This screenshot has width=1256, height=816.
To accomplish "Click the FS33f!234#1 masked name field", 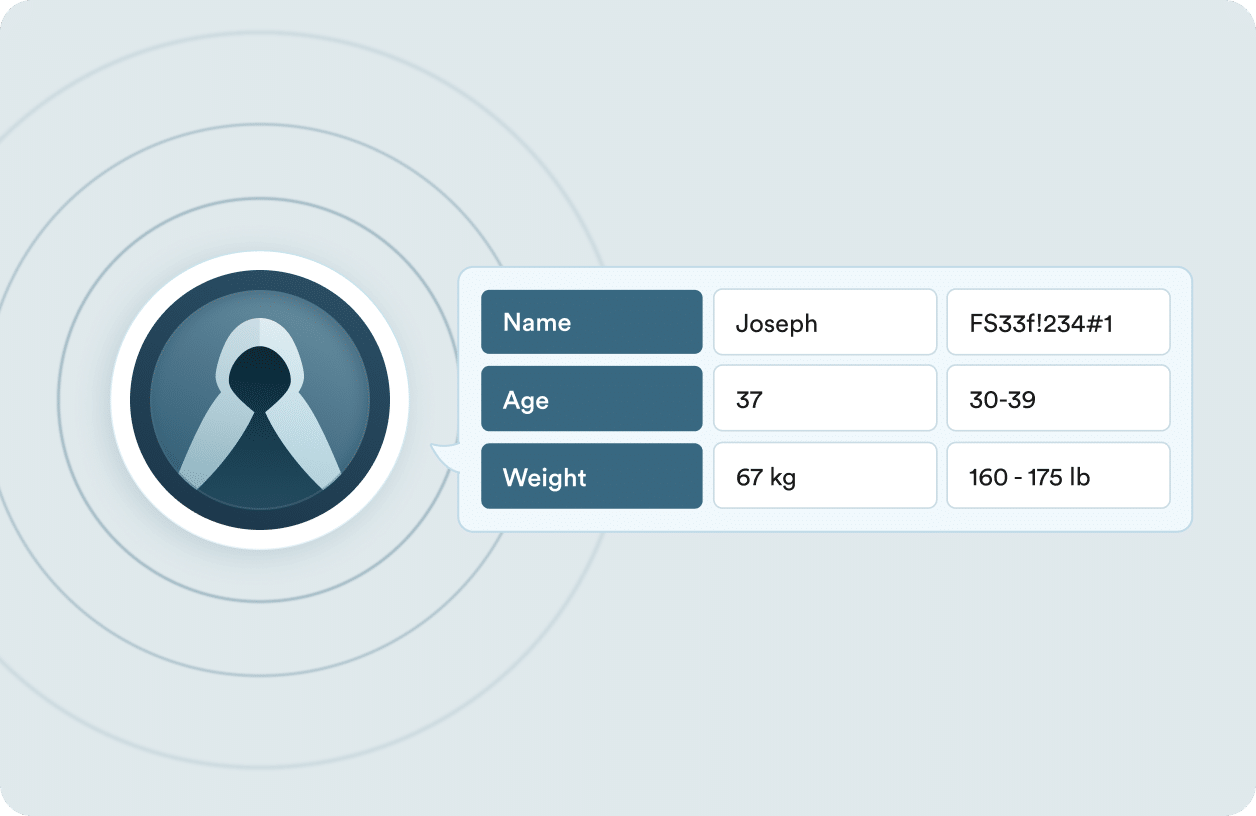I will pos(1058,322).
